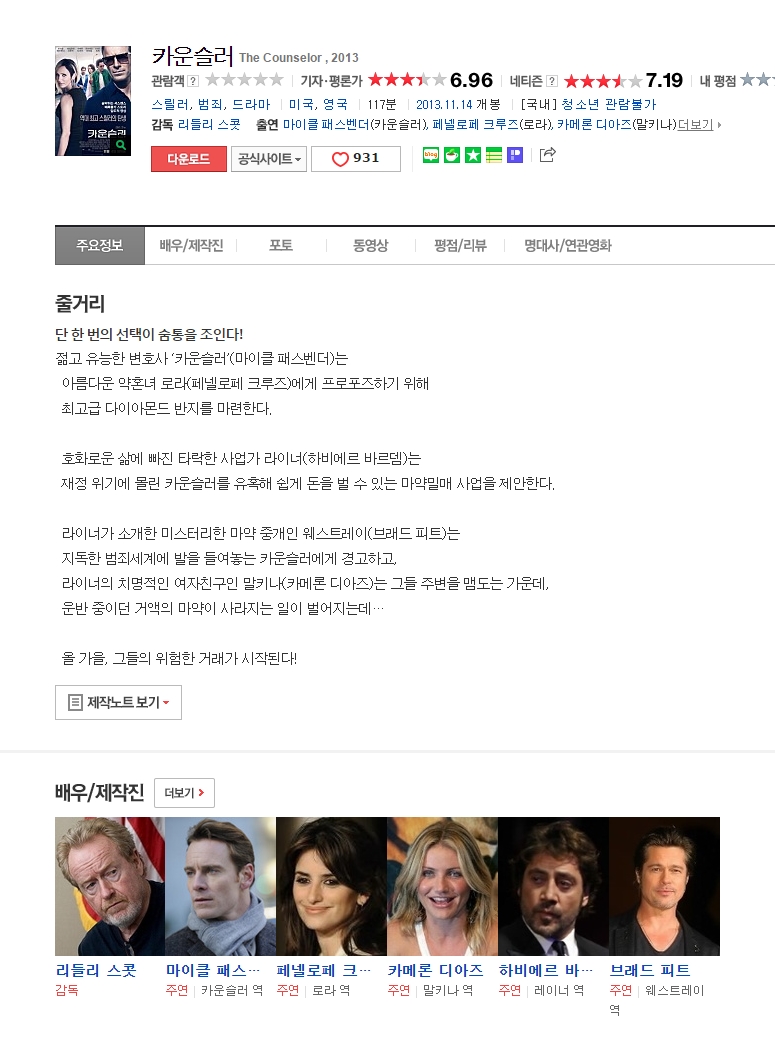Screen dimensions: 775x1039
Task: Rate the movie using 내 평점 stars
Action: (x=757, y=80)
